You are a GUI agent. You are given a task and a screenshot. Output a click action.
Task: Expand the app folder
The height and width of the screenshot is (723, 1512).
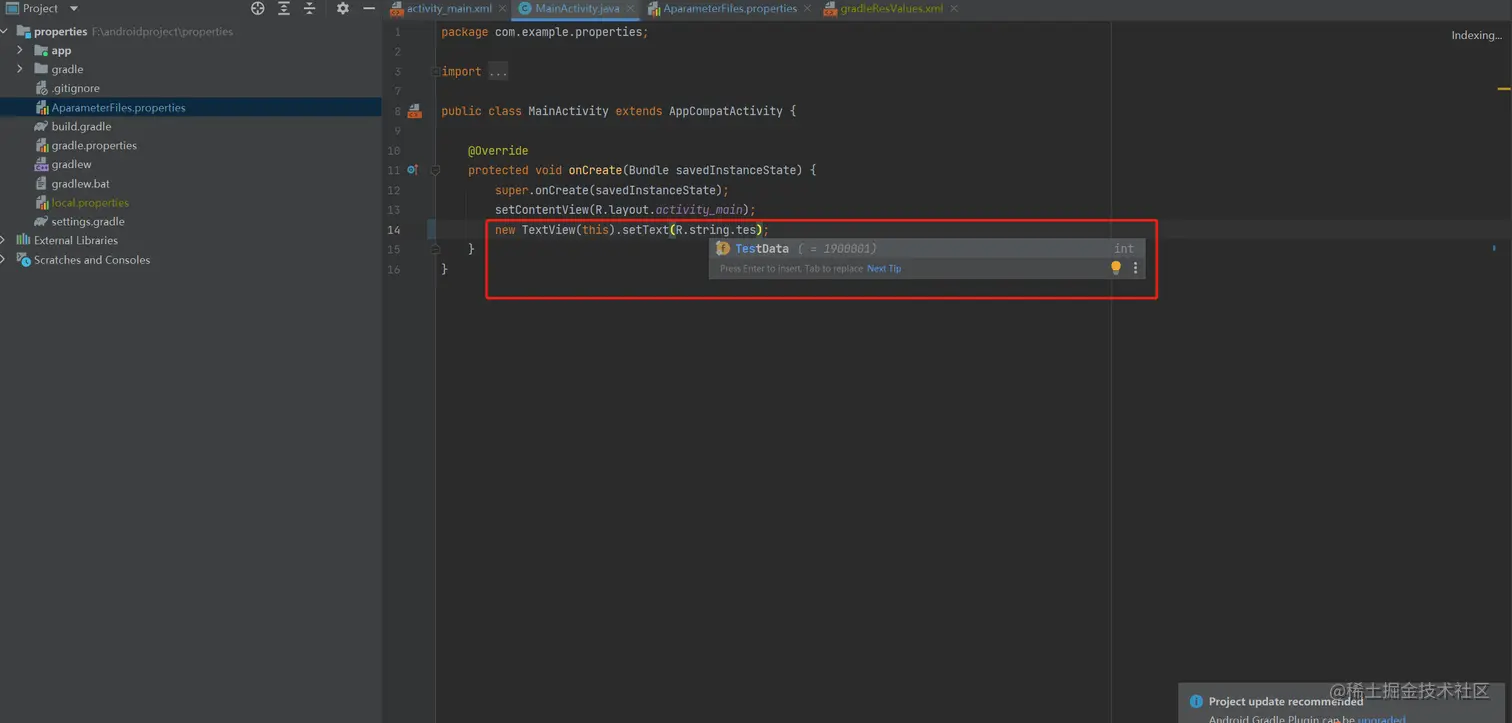click(x=20, y=50)
